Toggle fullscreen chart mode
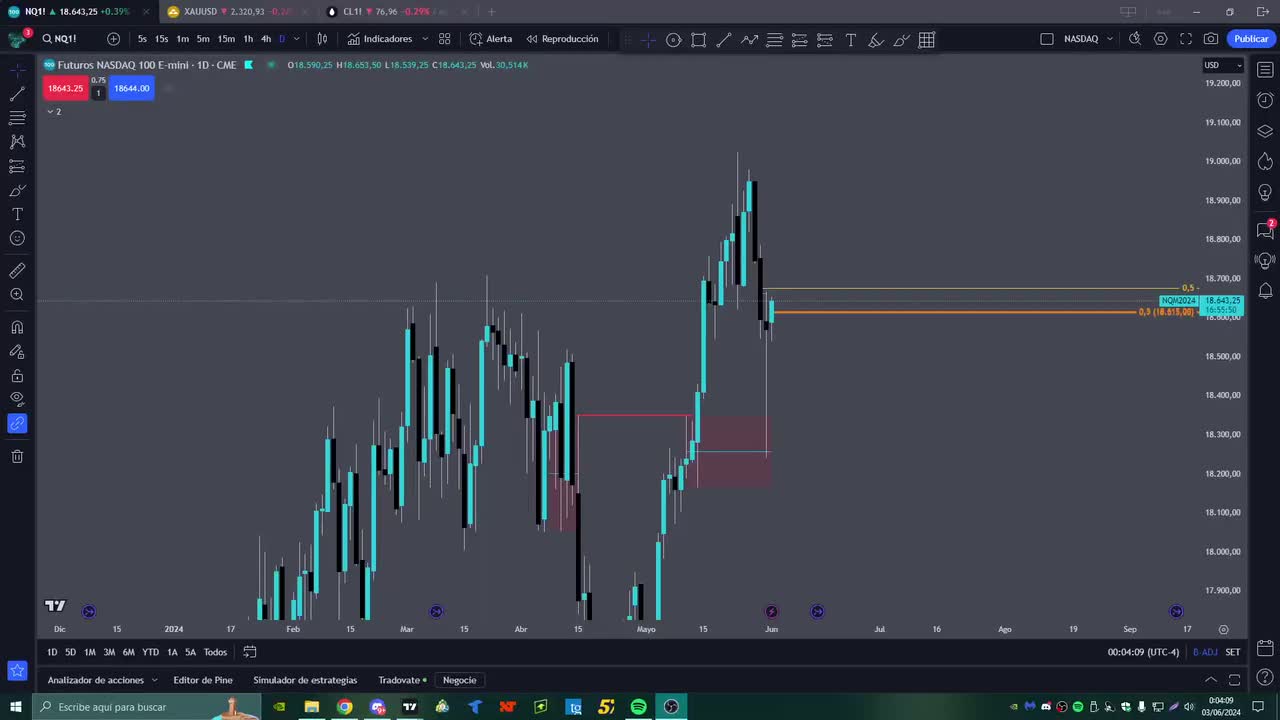 (x=1186, y=39)
